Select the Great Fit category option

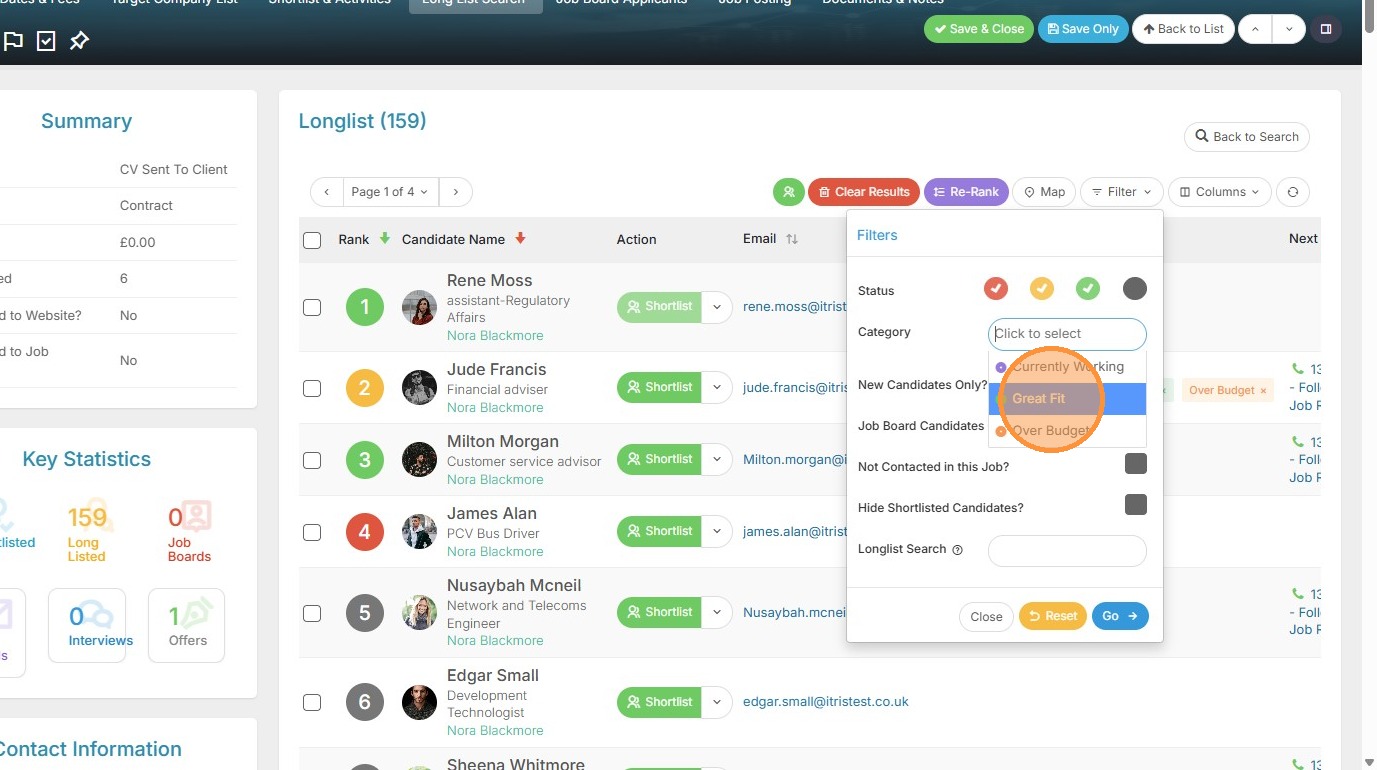click(1067, 399)
